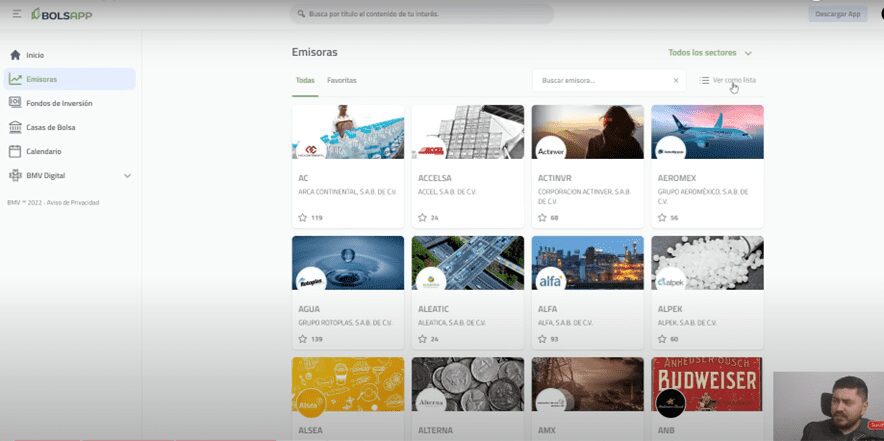This screenshot has width=884, height=441.
Task: Click the BolsApp logo
Action: pos(62,14)
